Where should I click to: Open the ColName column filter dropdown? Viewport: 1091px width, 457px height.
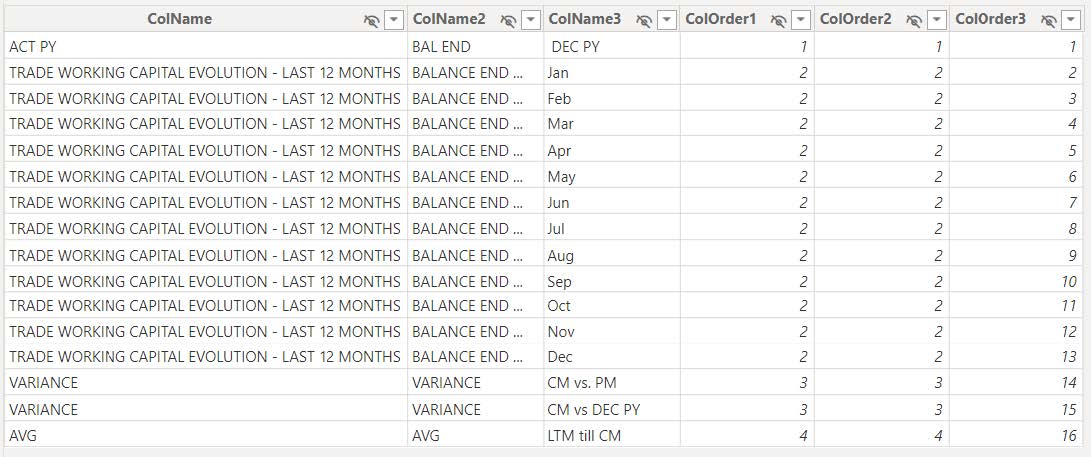coord(394,19)
